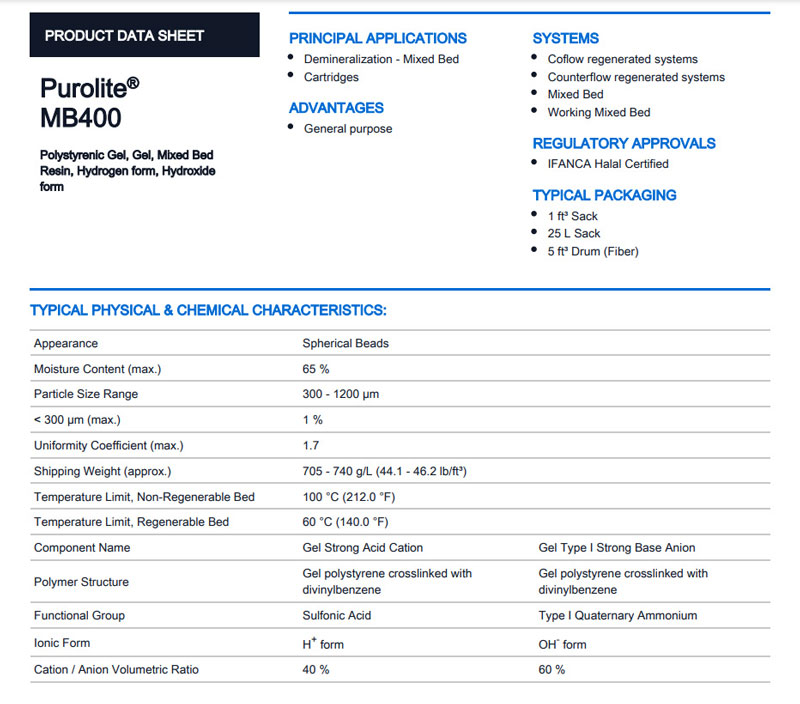
Task: Click the 'Polymer Structure' row label
Action: pos(81,582)
